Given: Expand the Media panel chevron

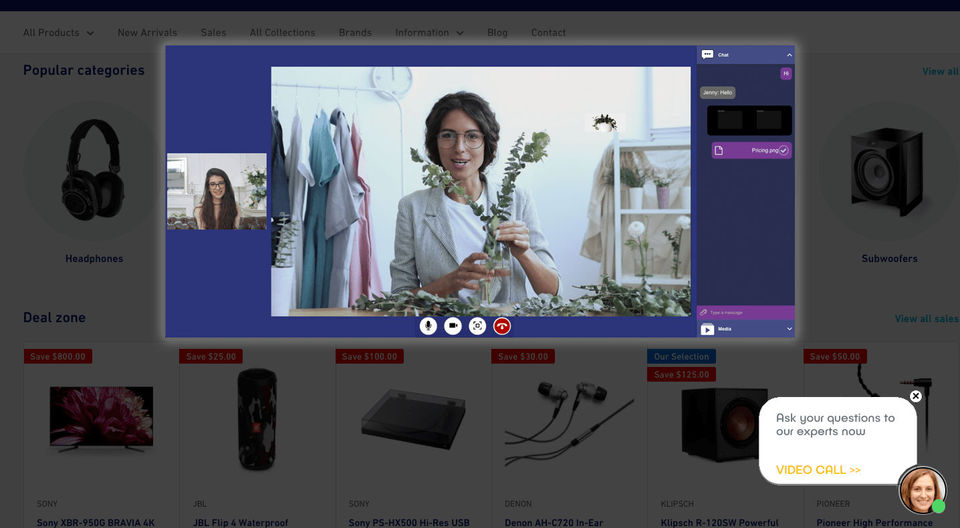Looking at the screenshot, I should [789, 329].
